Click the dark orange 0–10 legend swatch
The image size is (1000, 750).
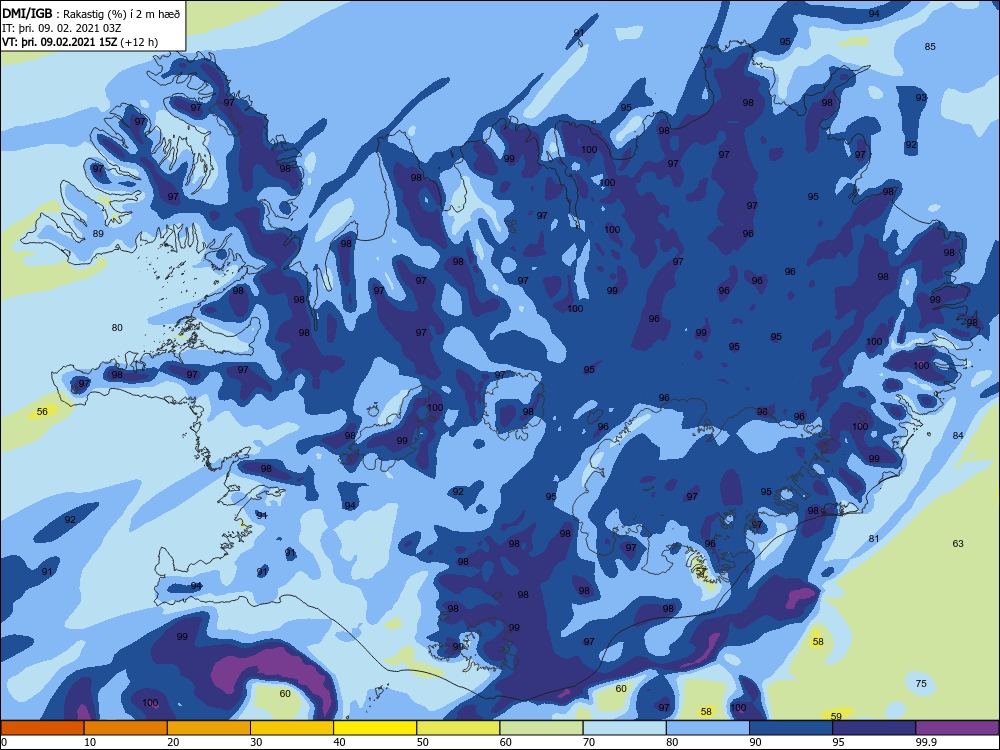tap(42, 728)
